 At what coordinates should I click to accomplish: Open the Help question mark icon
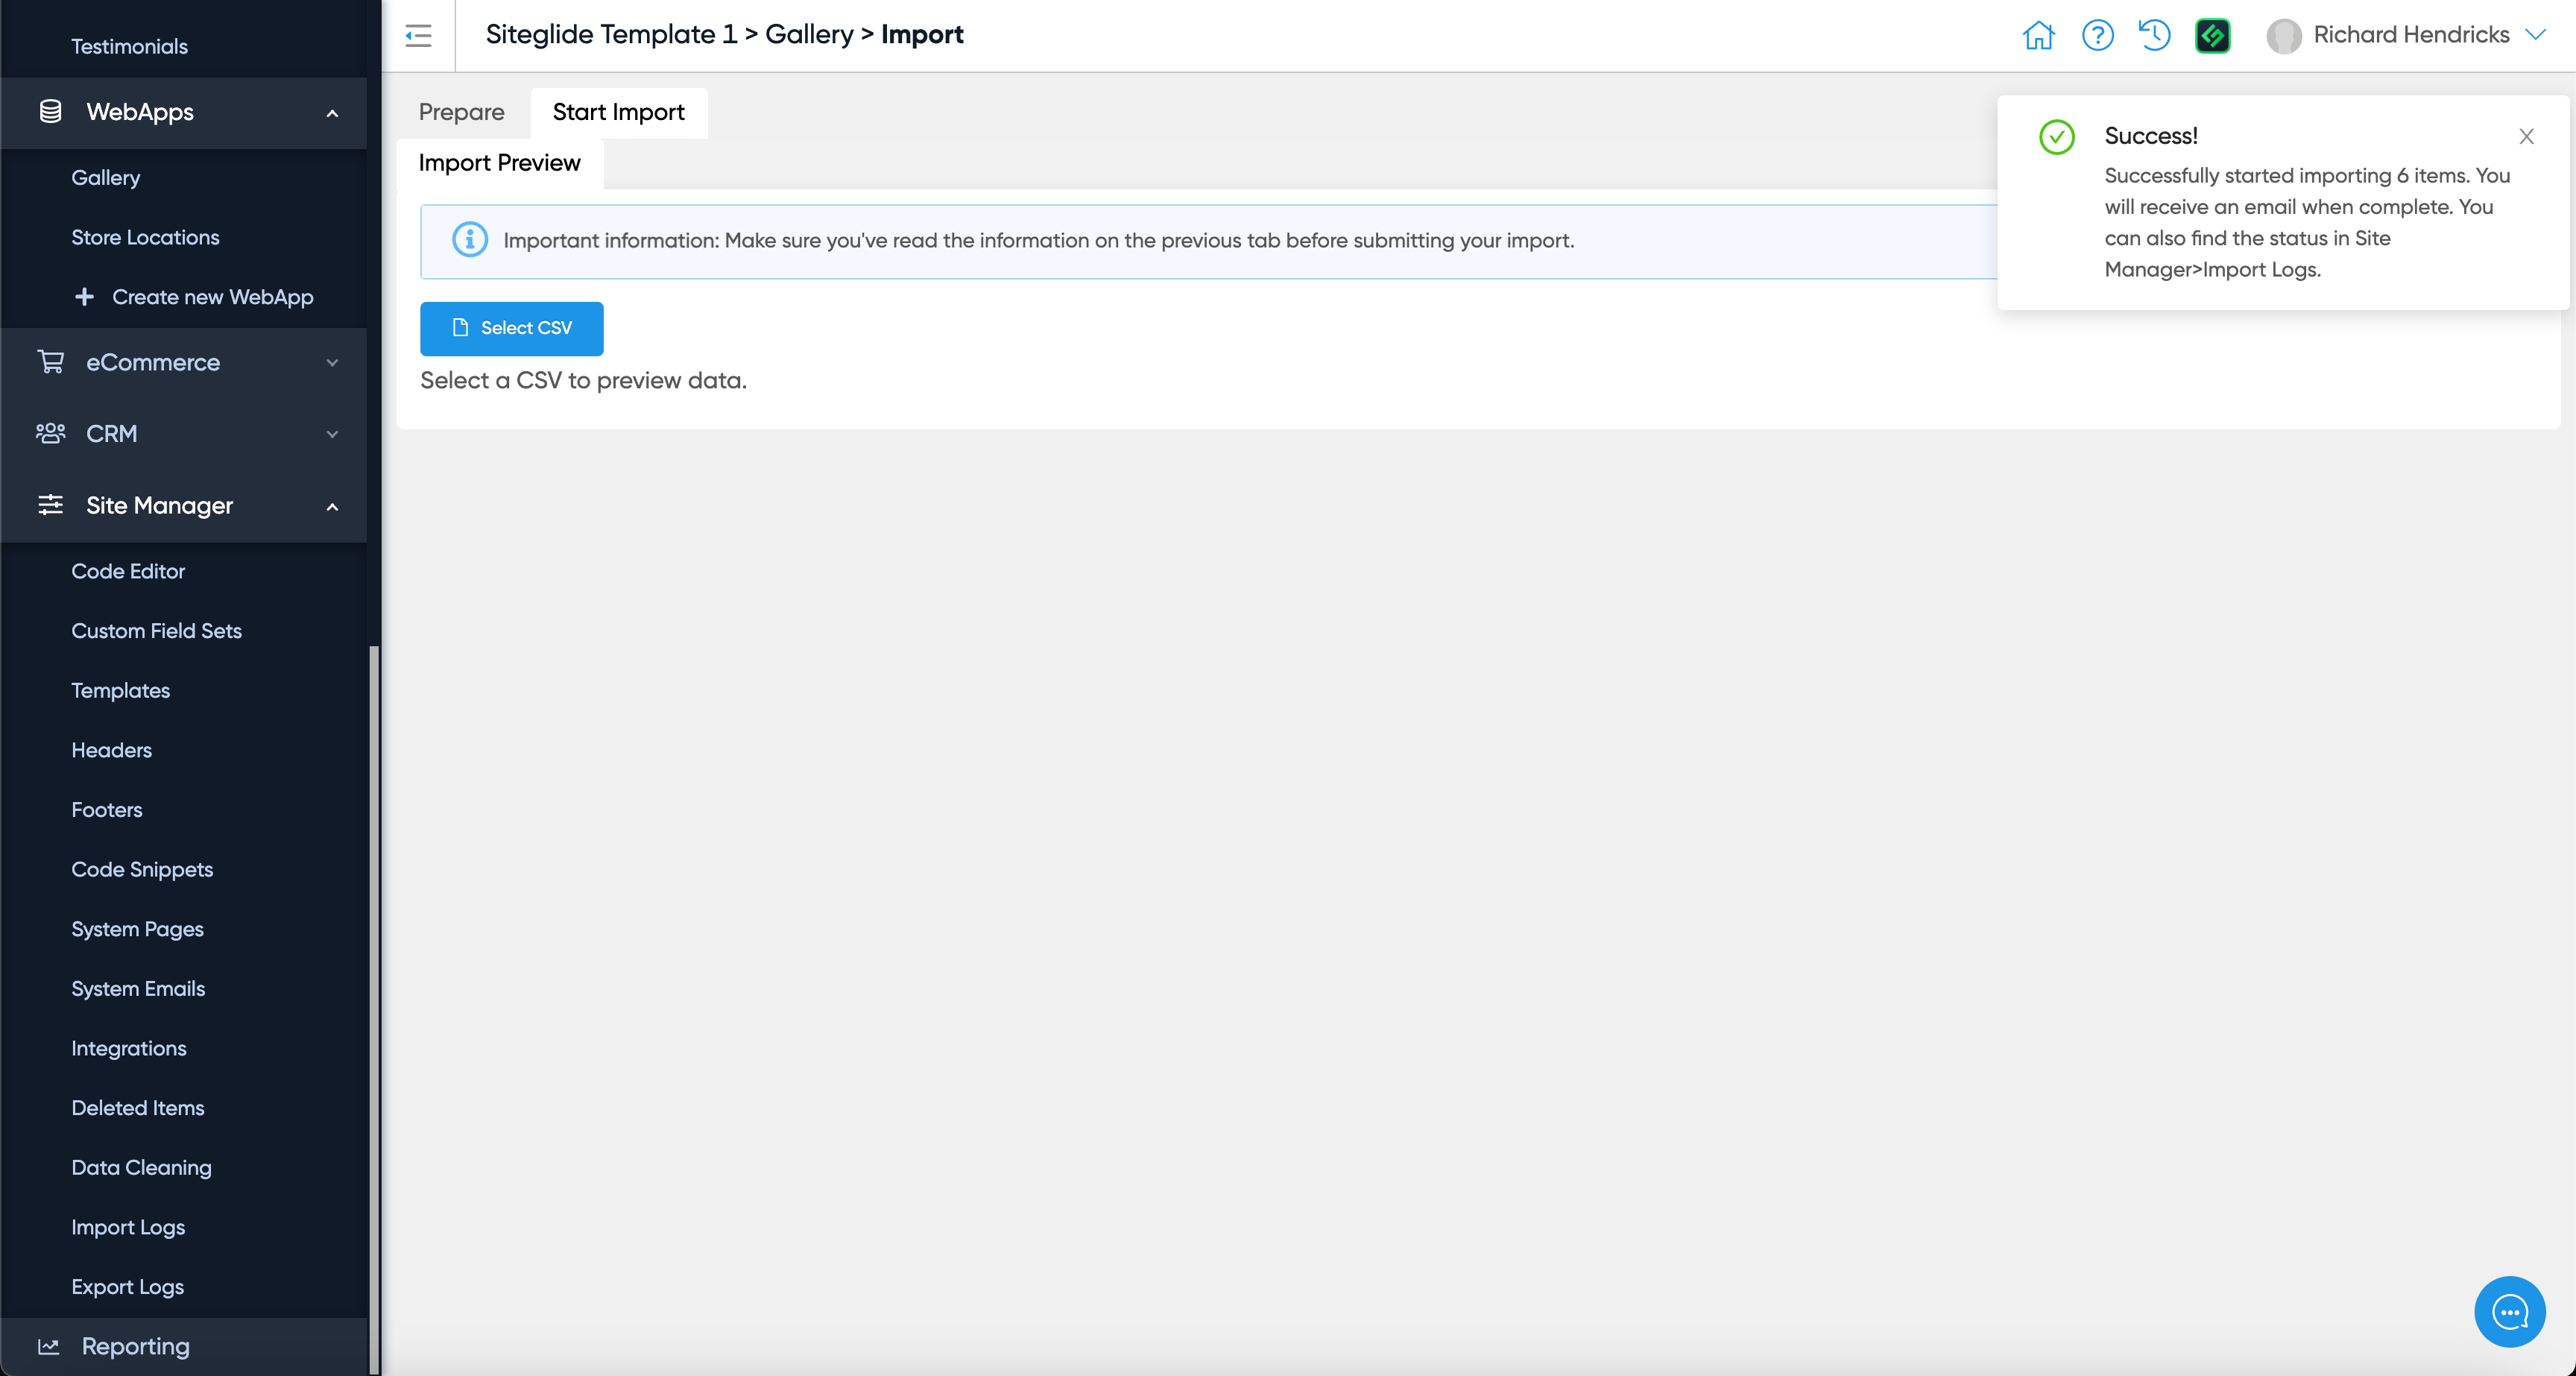(x=2097, y=36)
